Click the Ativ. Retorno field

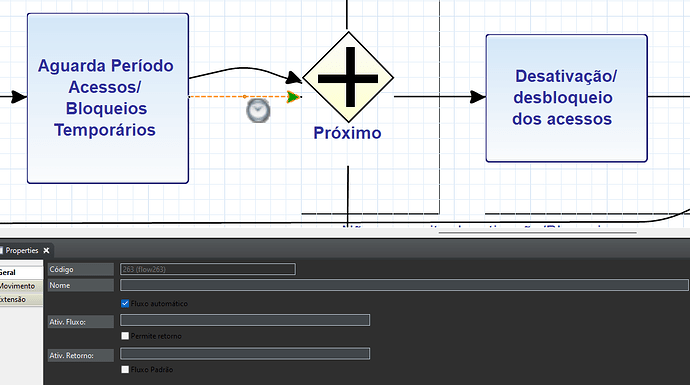pos(245,354)
